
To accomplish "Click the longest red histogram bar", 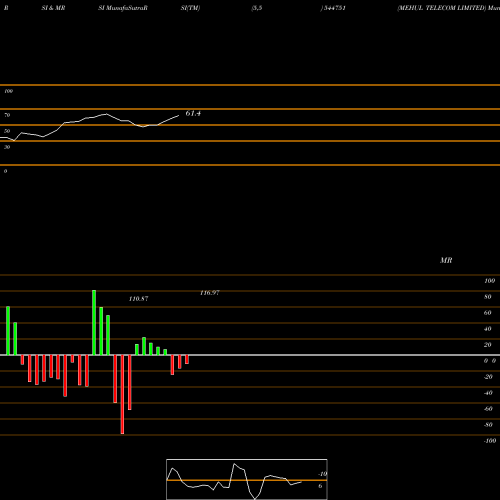I will (122, 394).
